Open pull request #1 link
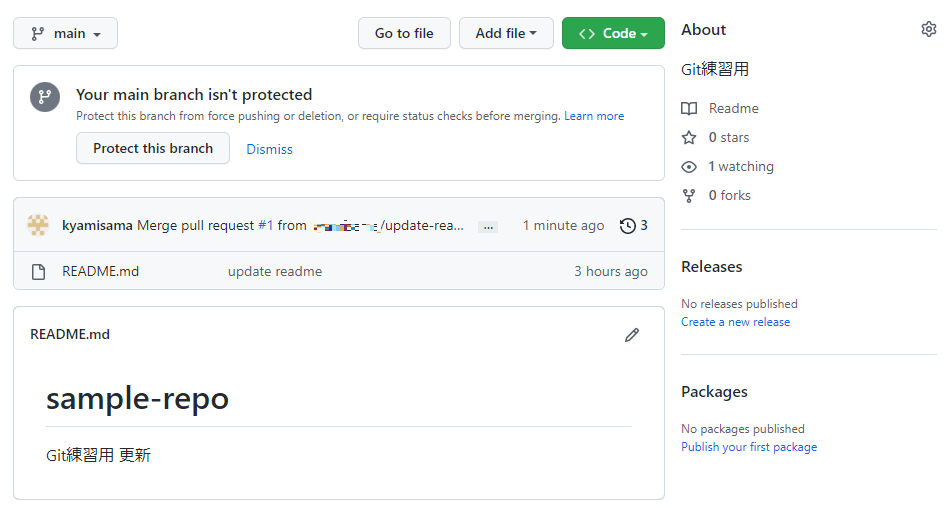 tap(265, 226)
